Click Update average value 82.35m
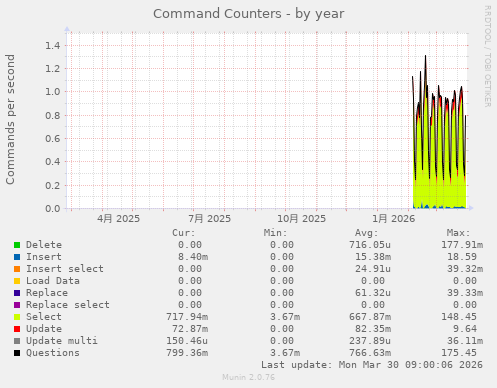This screenshot has height=388, width=497. click(x=373, y=329)
